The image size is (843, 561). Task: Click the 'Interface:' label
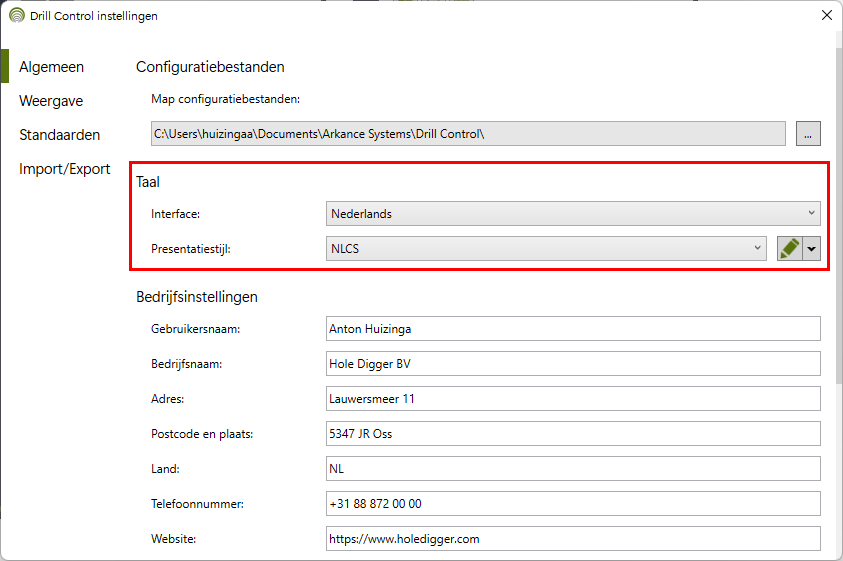[175, 214]
